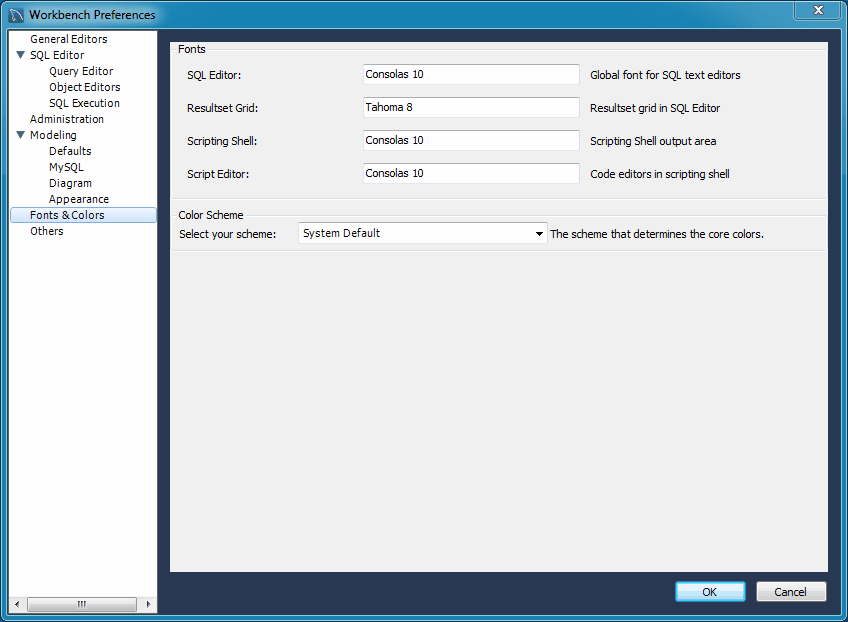
Task: Open Query Editor preferences
Action: pos(81,71)
